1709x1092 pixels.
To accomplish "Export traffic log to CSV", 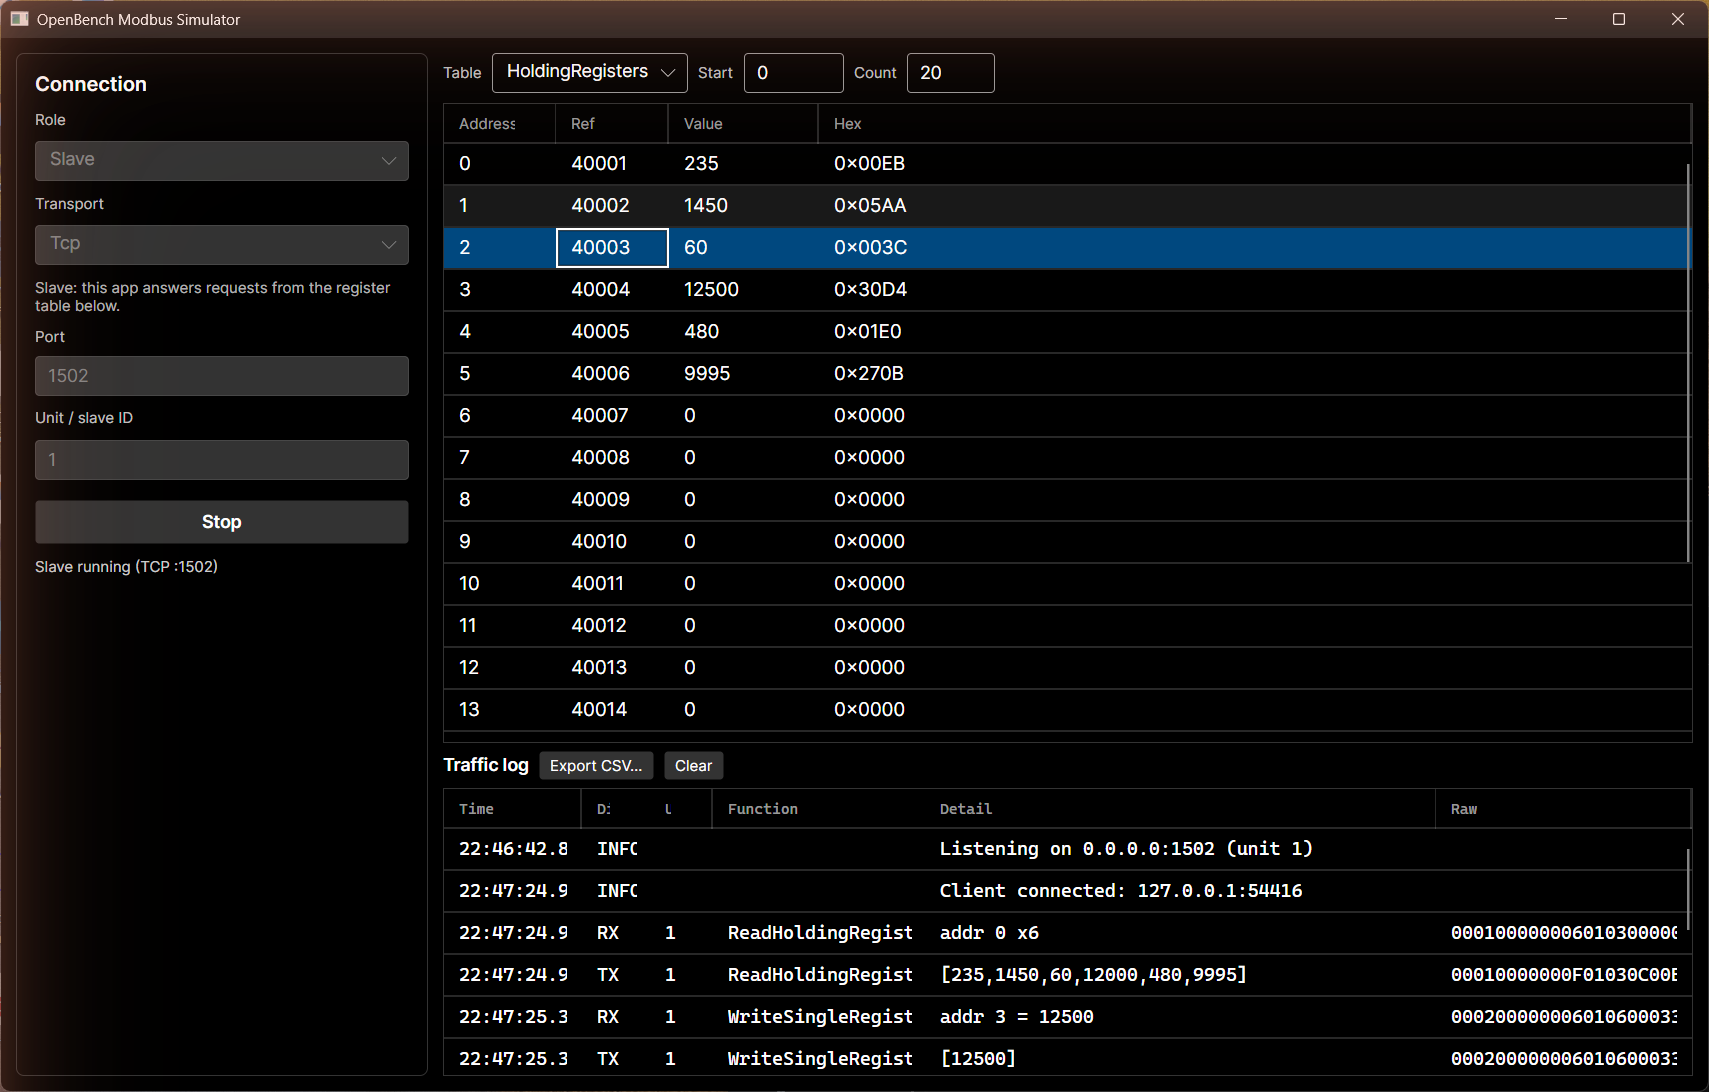I will click(596, 766).
